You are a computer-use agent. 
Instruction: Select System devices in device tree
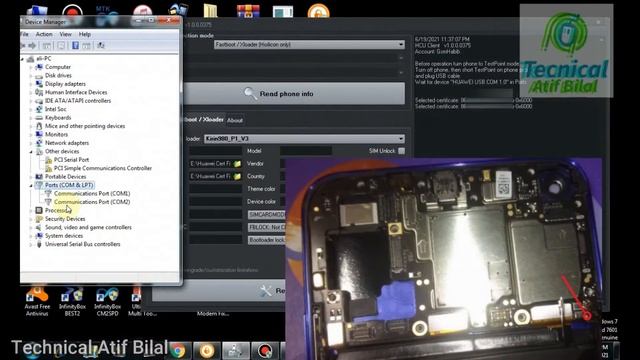point(64,236)
